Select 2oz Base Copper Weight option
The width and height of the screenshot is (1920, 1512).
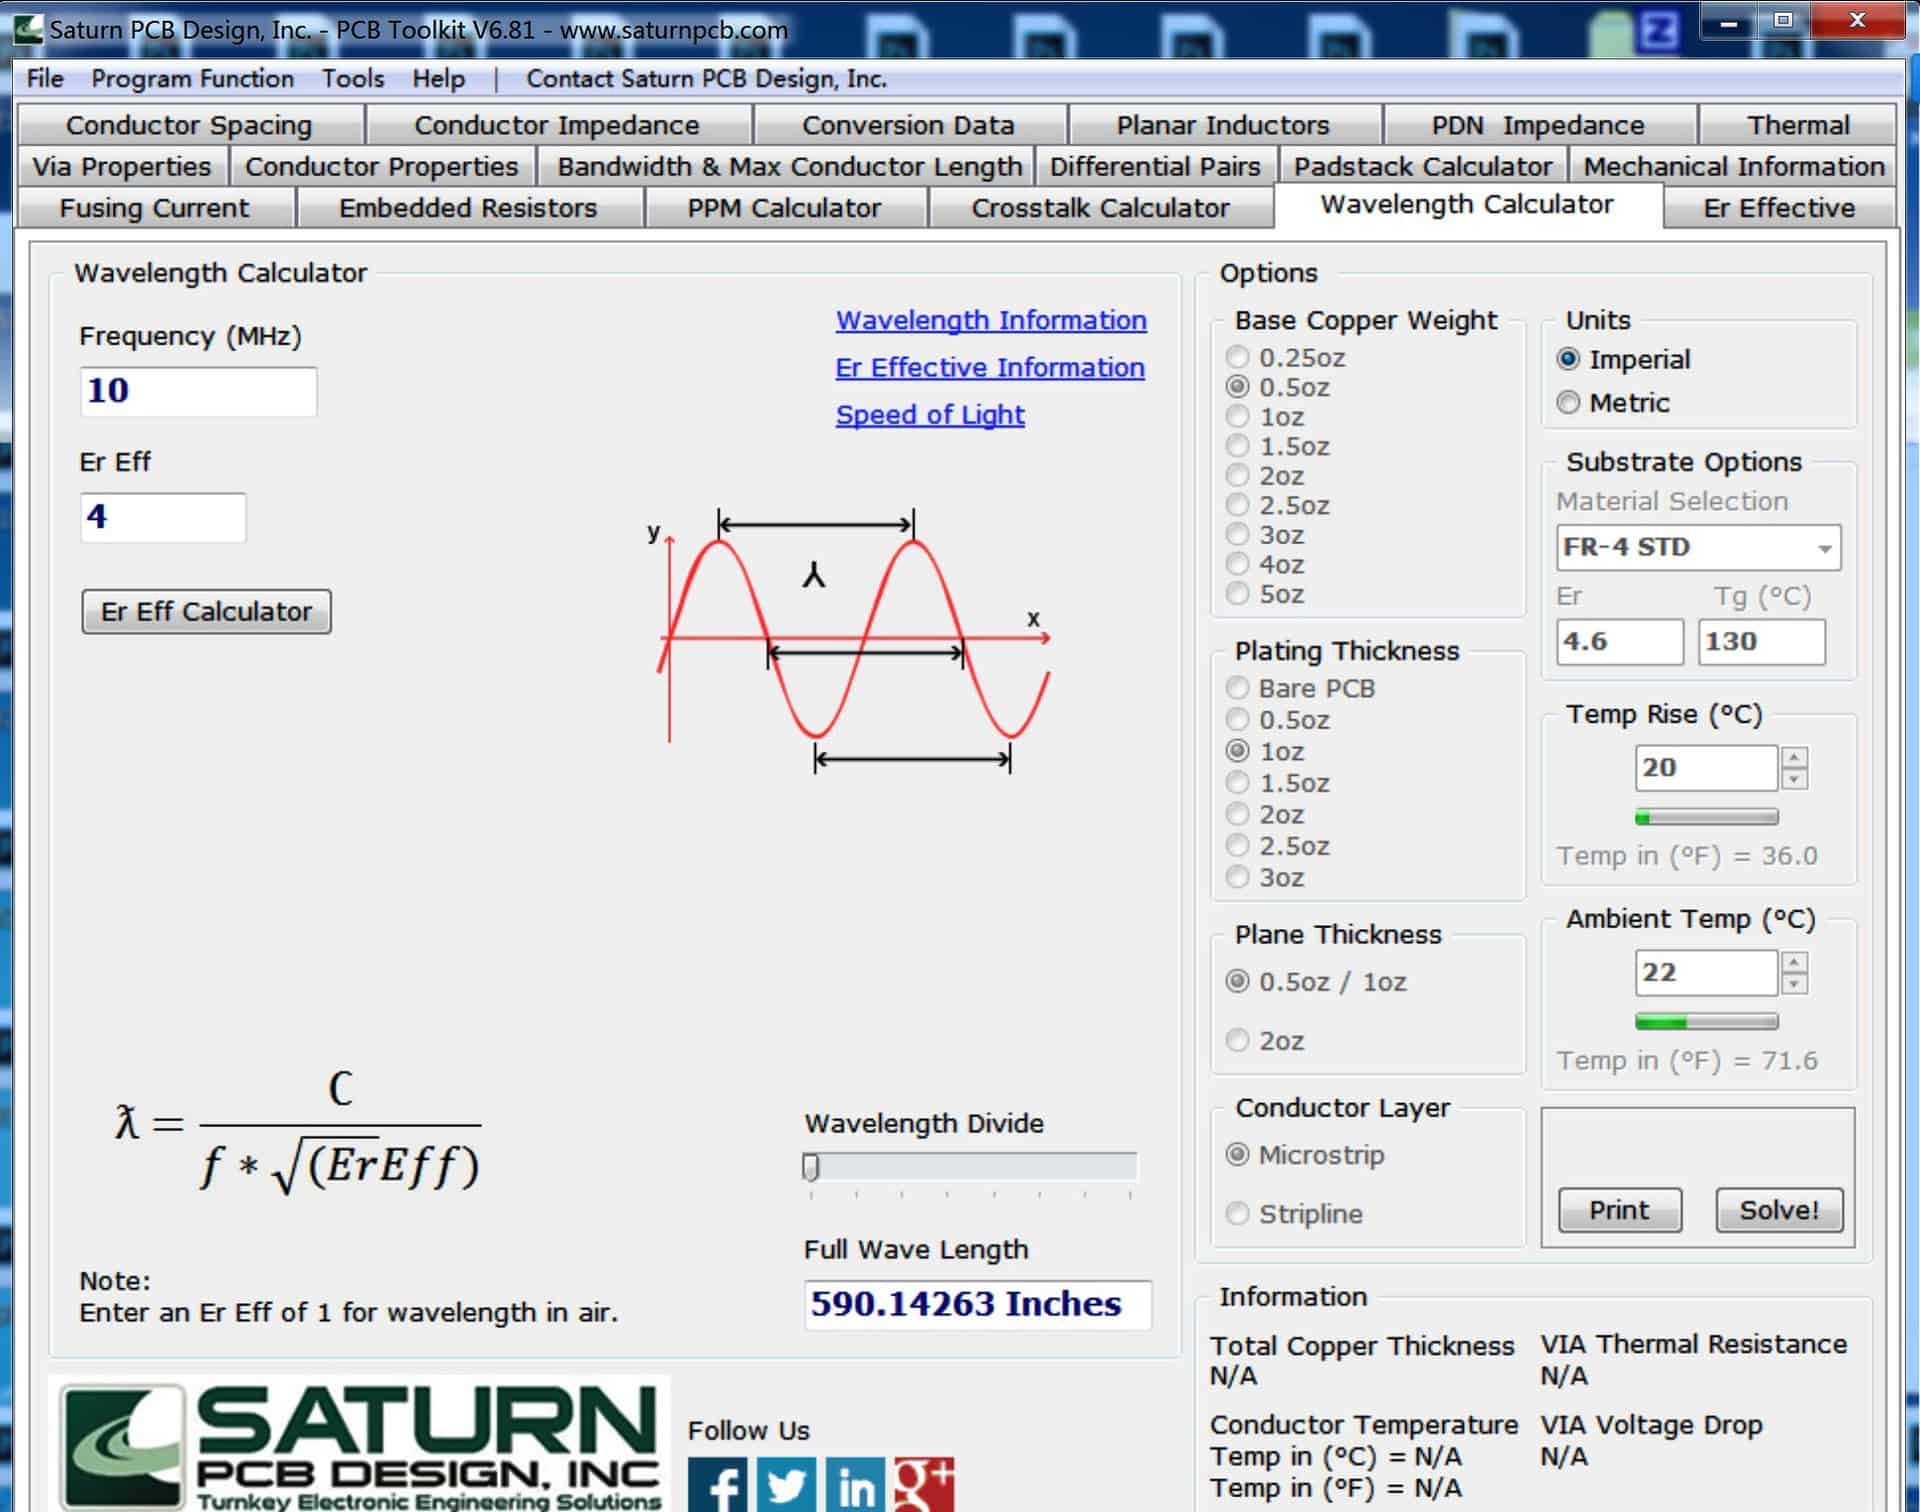pos(1238,476)
